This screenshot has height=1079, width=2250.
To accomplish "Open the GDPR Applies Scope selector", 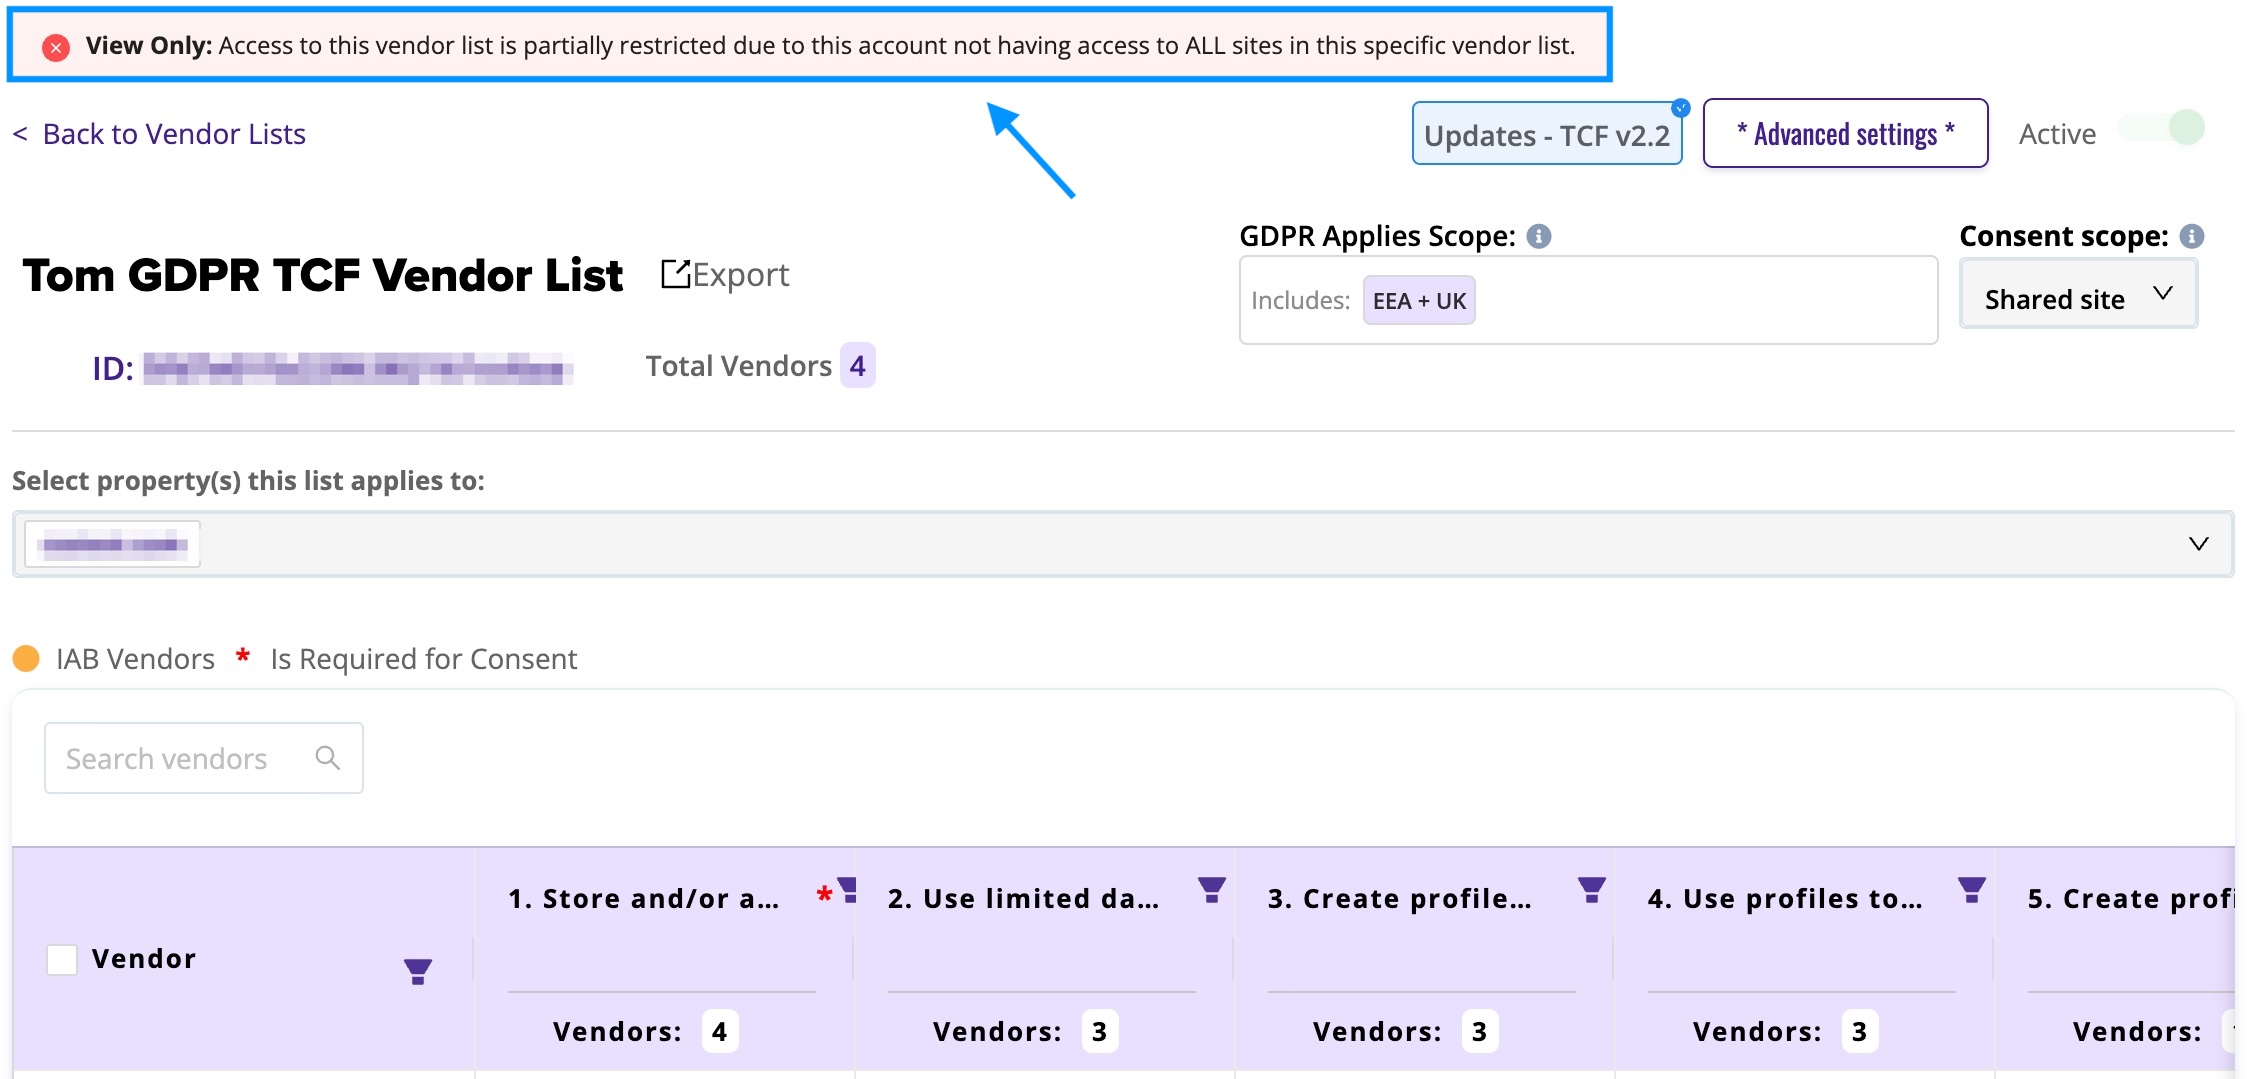I will pos(1700,300).
